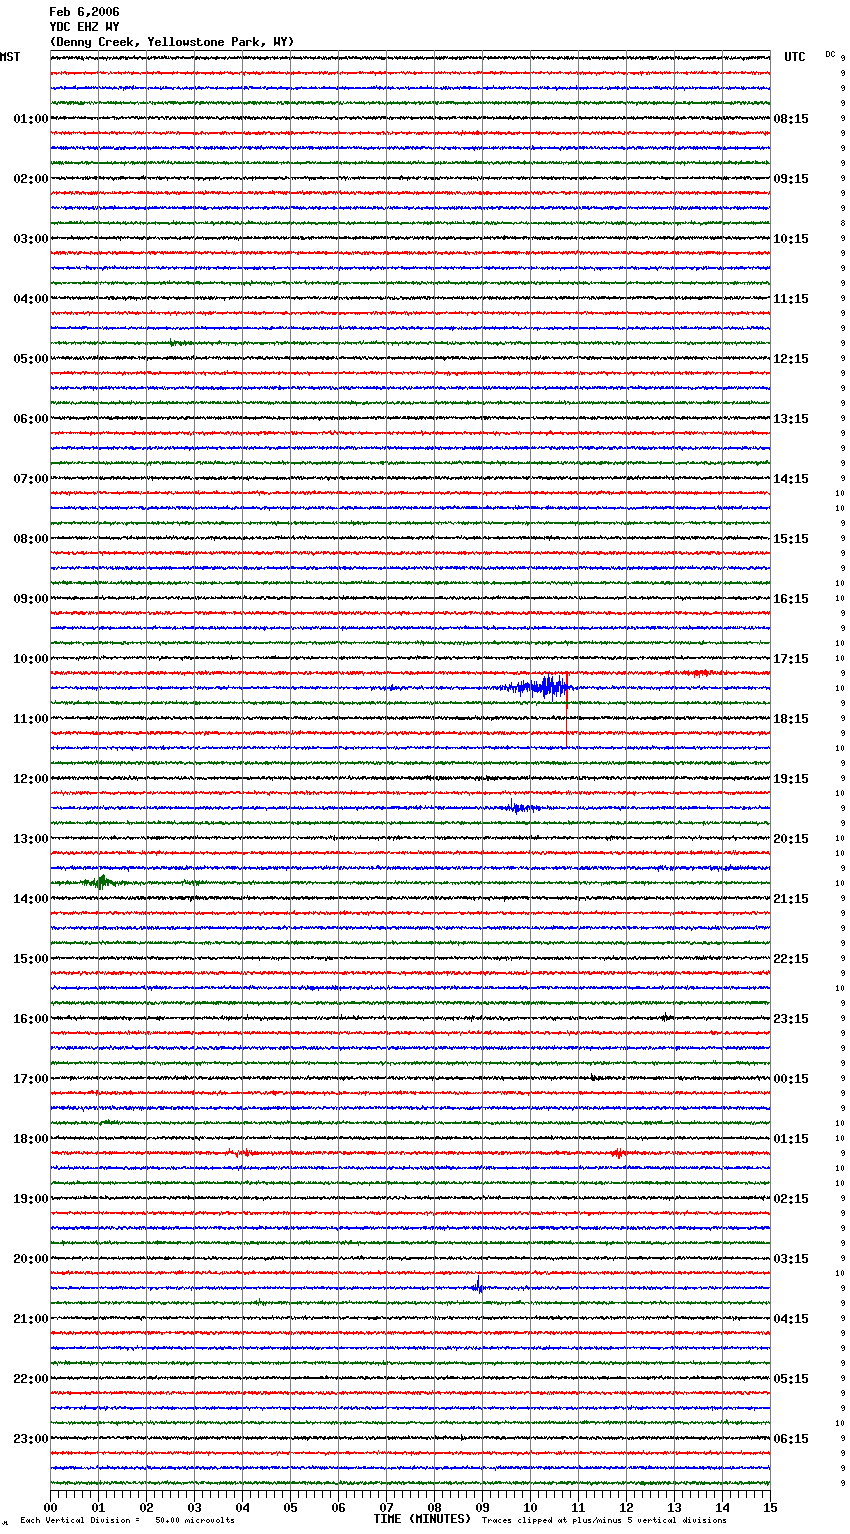
Task: Click minute tick label '00' on bottom axis
Action: coord(50,1507)
